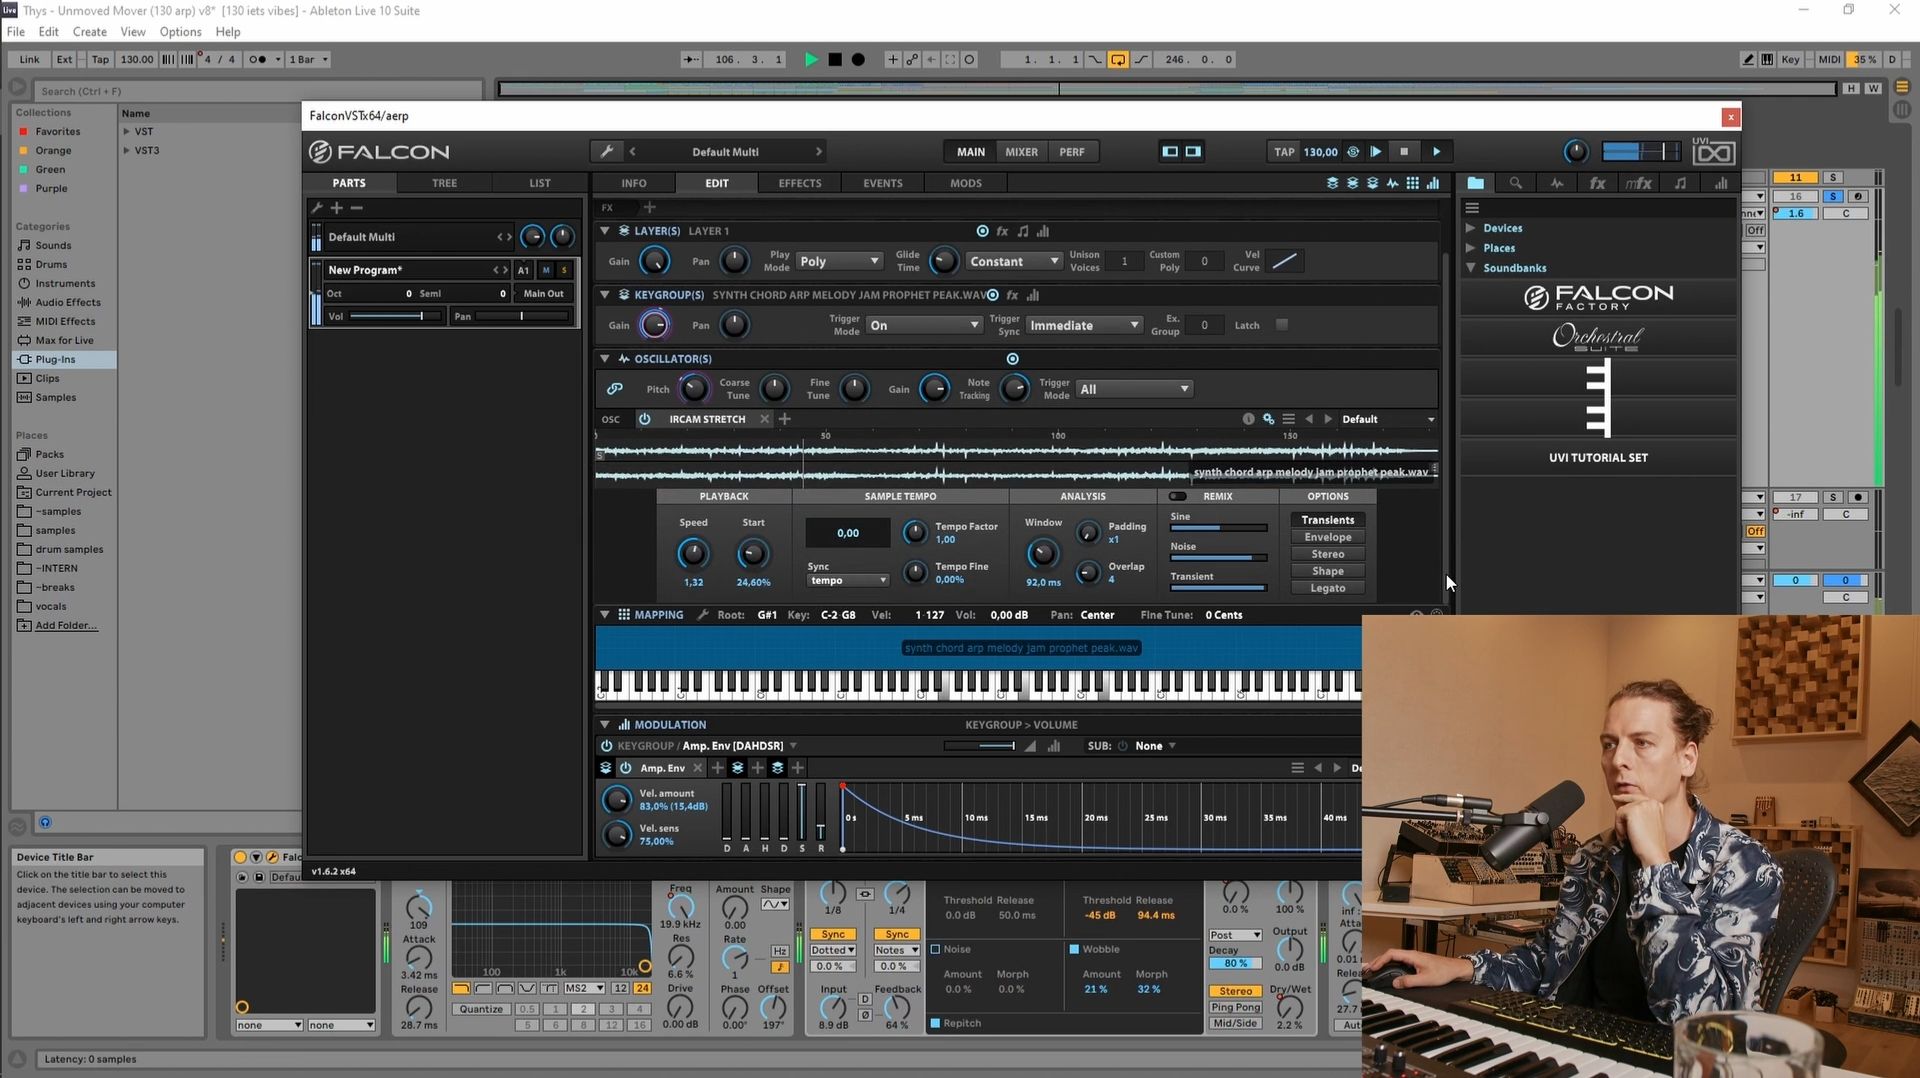Enable the Latch checkbox in the keygroup
This screenshot has width=1920, height=1078.
(1282, 325)
